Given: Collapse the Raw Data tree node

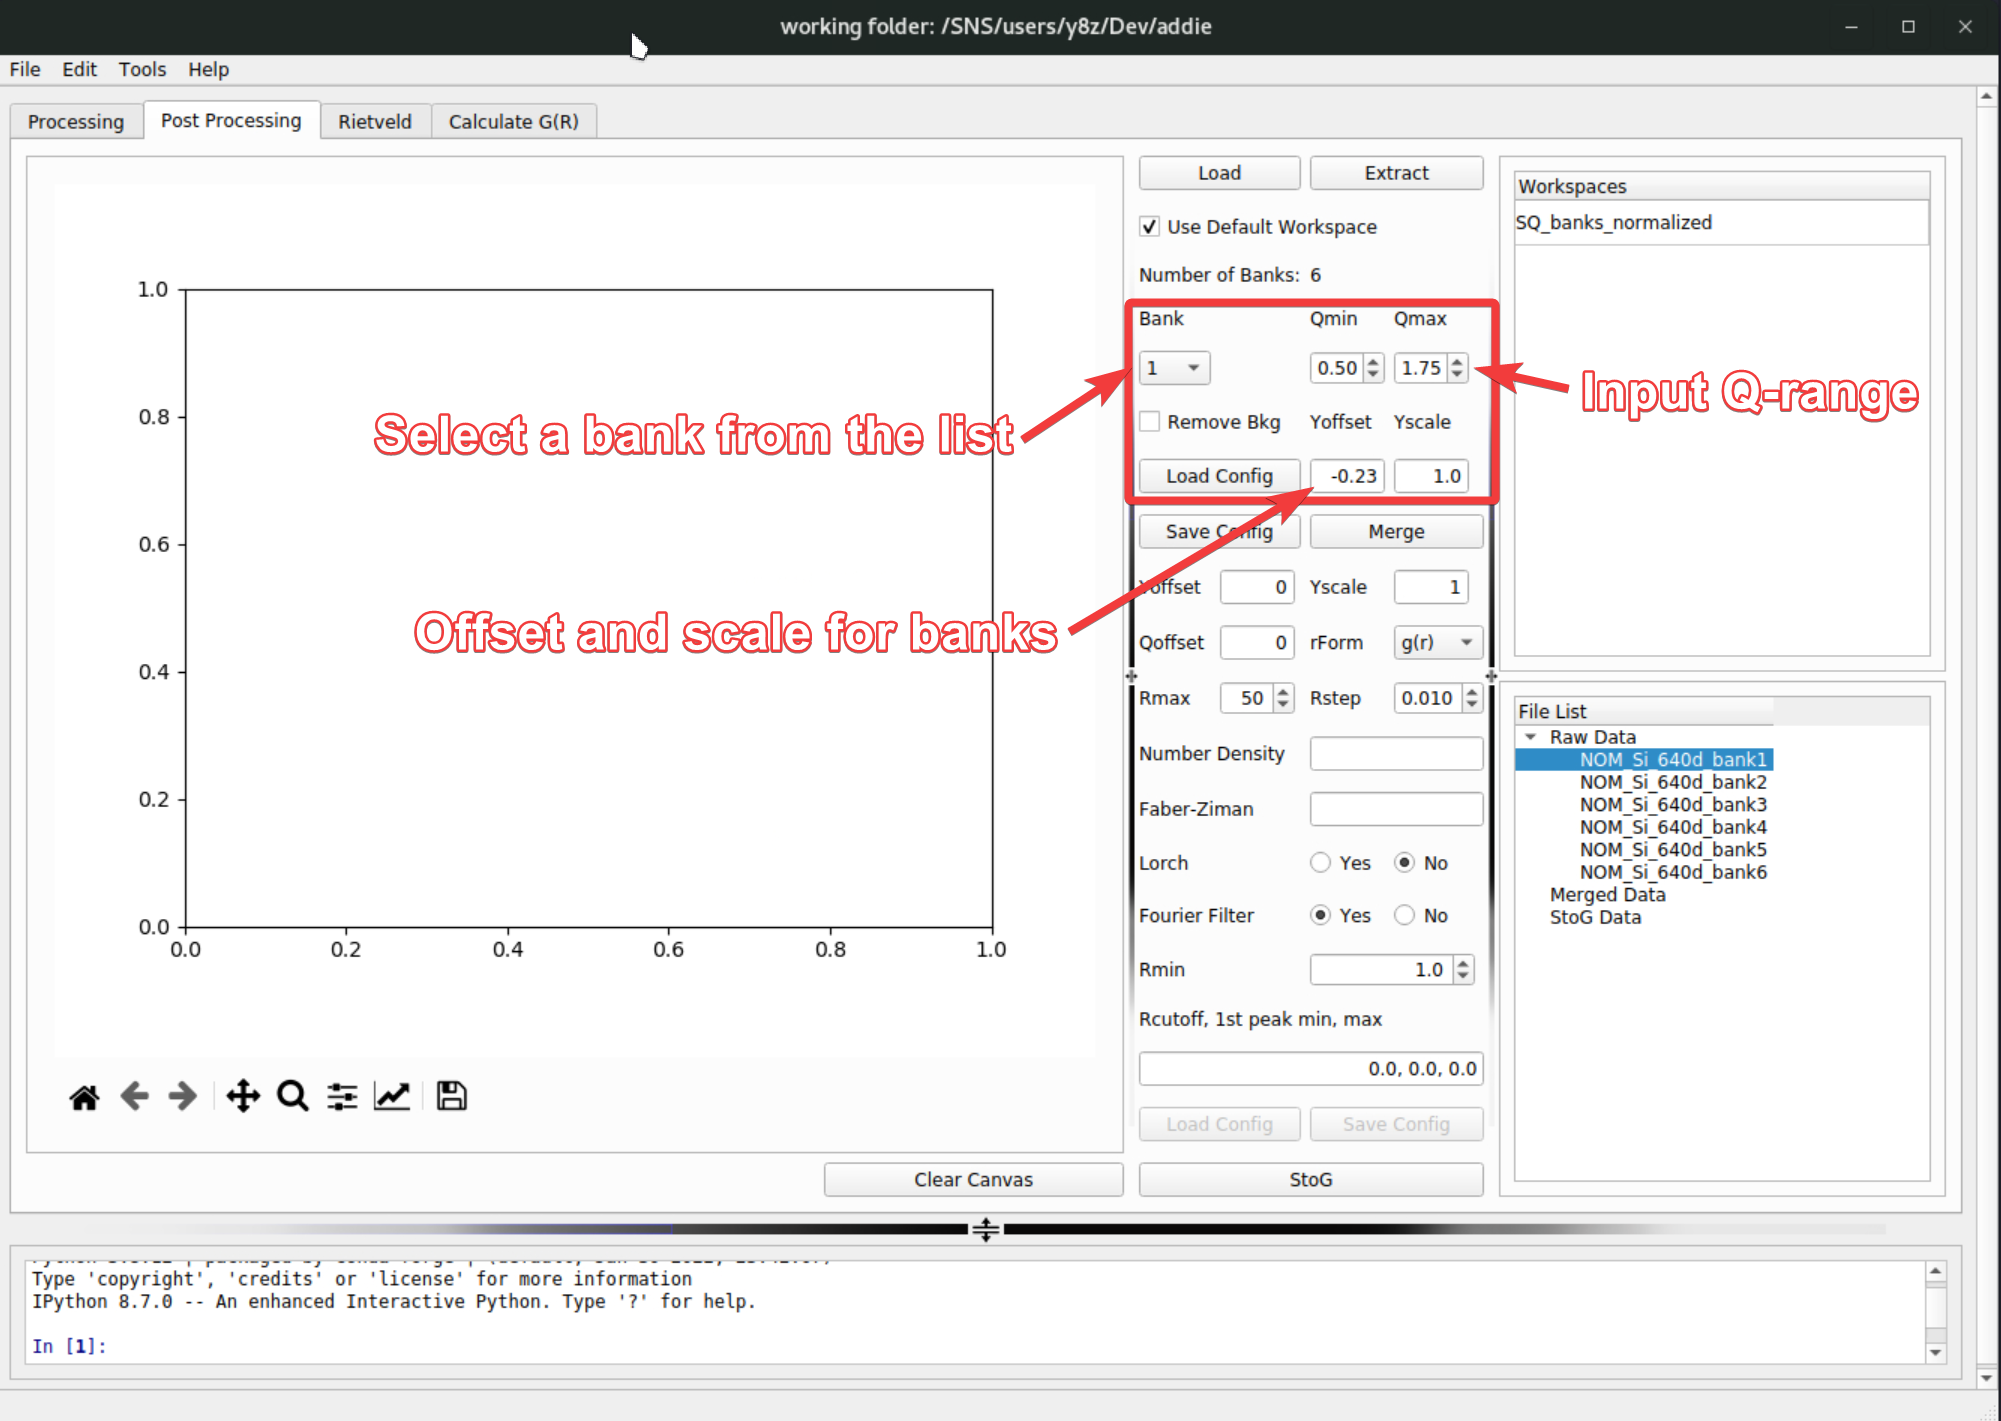Looking at the screenshot, I should click(1530, 737).
